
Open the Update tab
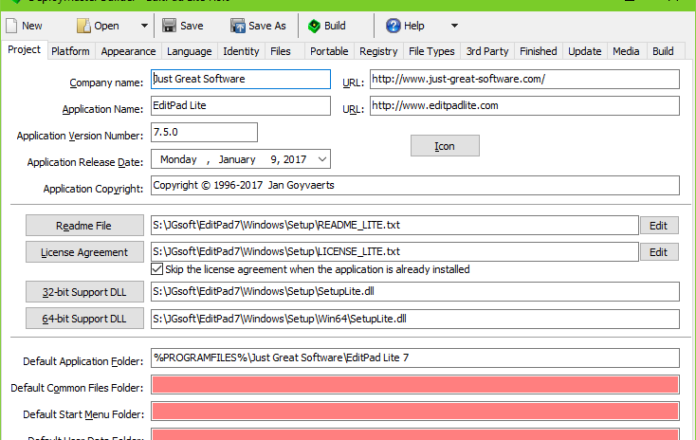[585, 52]
